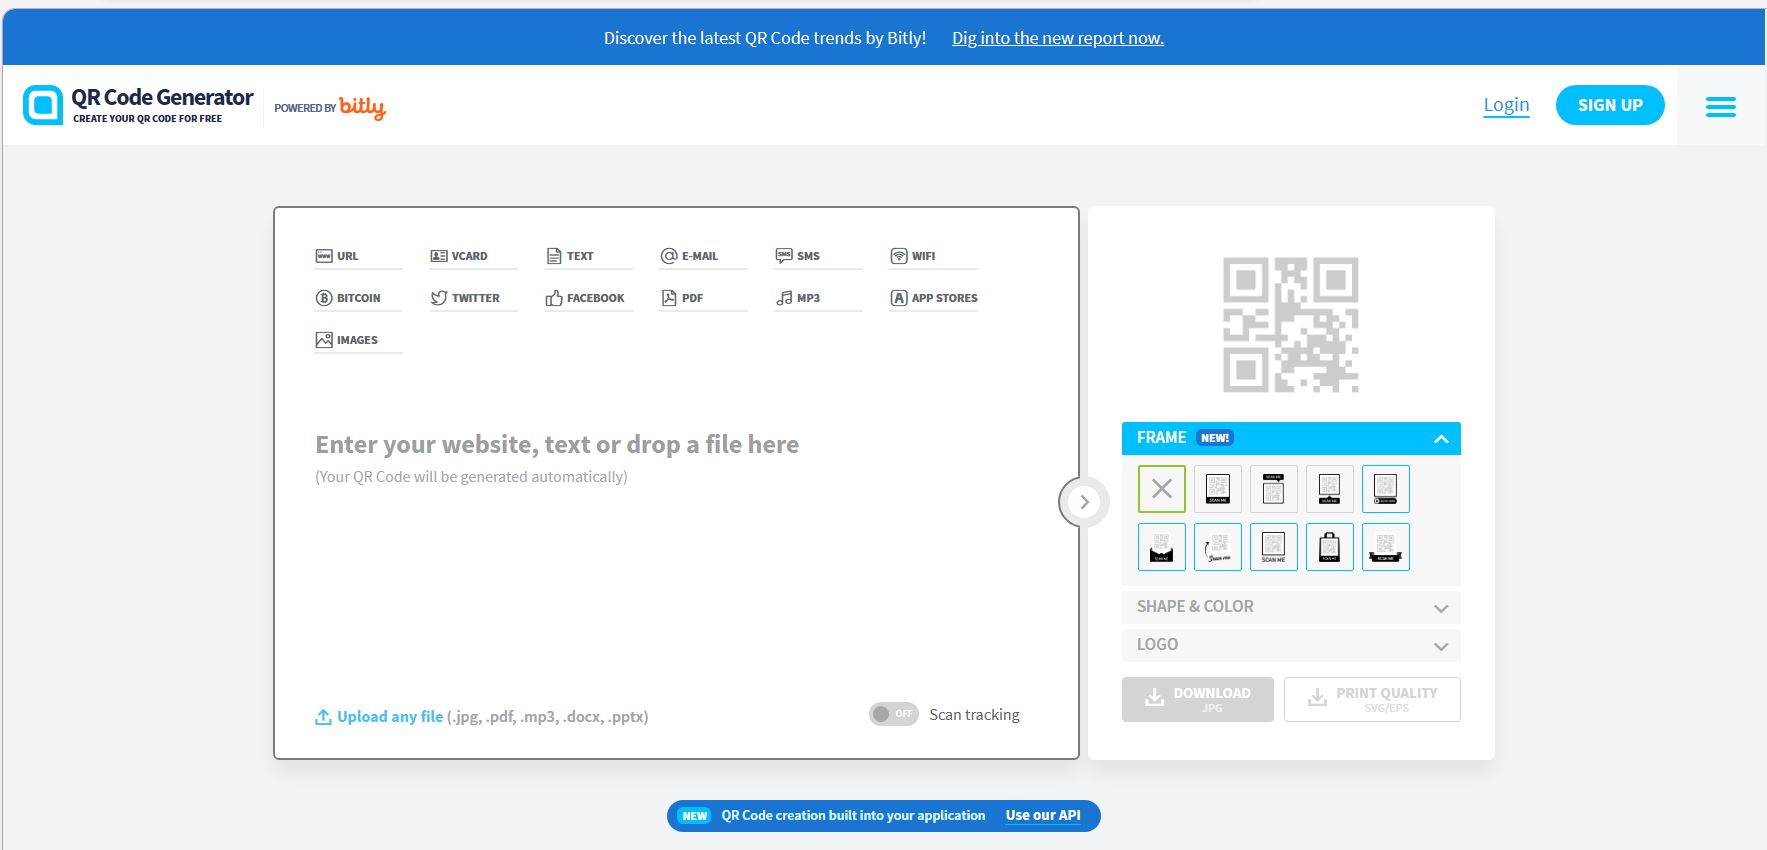Select the no-frame X option
Viewport: 1767px width, 850px height.
pyautogui.click(x=1161, y=489)
